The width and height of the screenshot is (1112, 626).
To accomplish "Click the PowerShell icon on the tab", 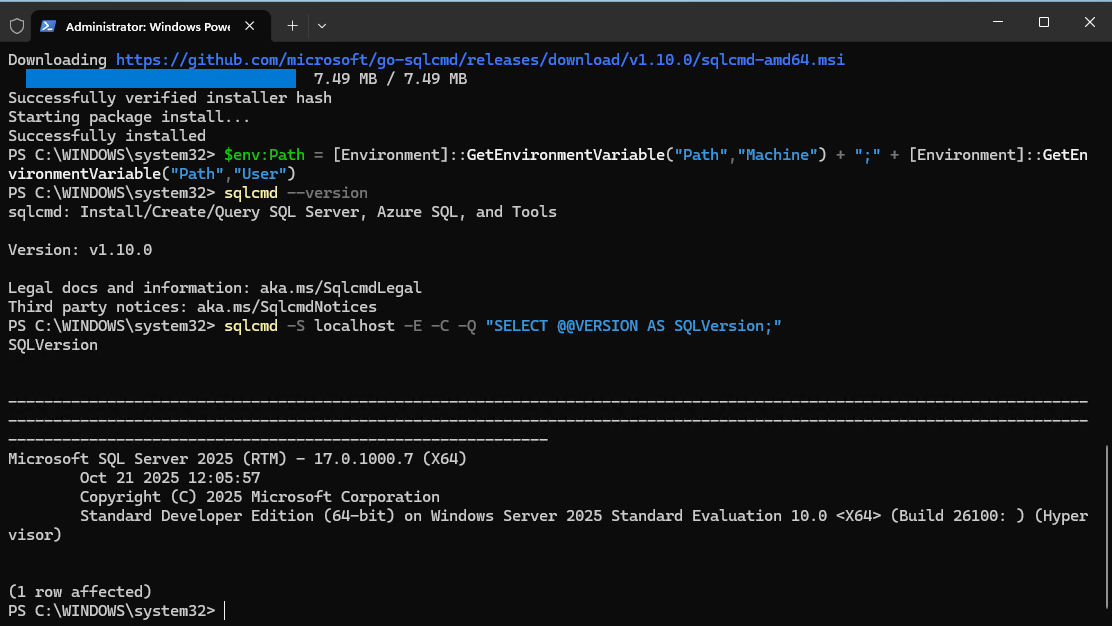I will (48, 26).
